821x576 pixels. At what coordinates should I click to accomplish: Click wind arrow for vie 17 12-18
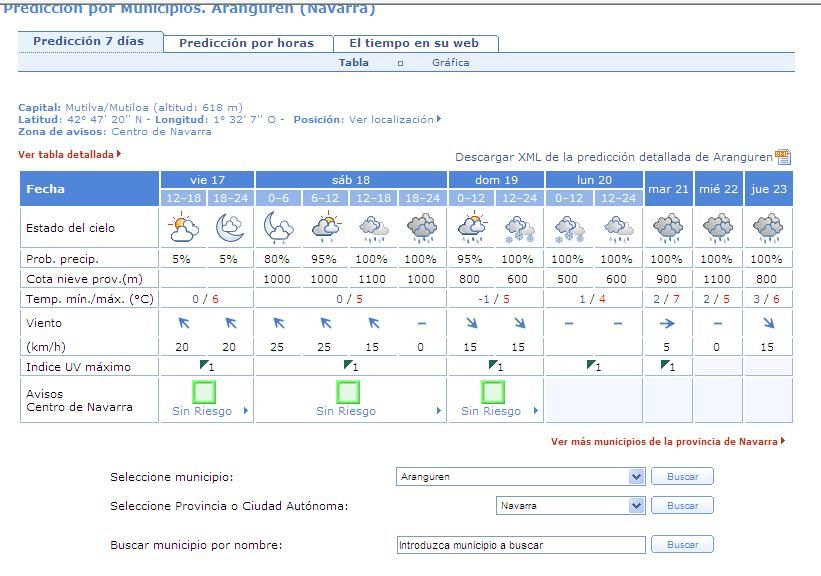coord(183,323)
